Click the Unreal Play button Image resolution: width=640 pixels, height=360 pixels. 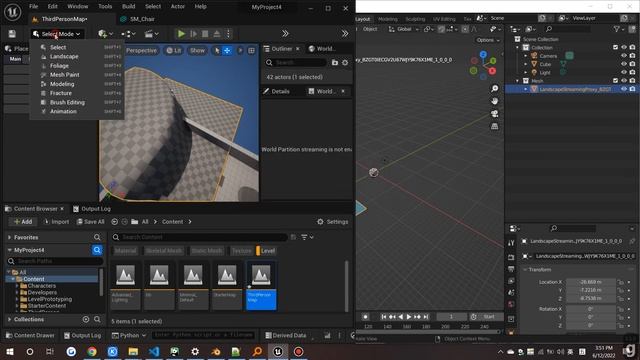(181, 34)
